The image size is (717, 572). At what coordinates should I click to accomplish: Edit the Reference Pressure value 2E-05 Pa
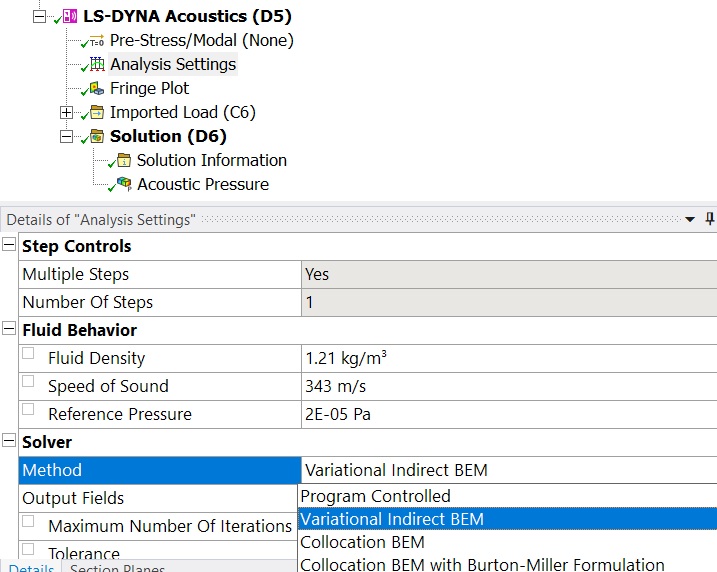[x=509, y=414]
